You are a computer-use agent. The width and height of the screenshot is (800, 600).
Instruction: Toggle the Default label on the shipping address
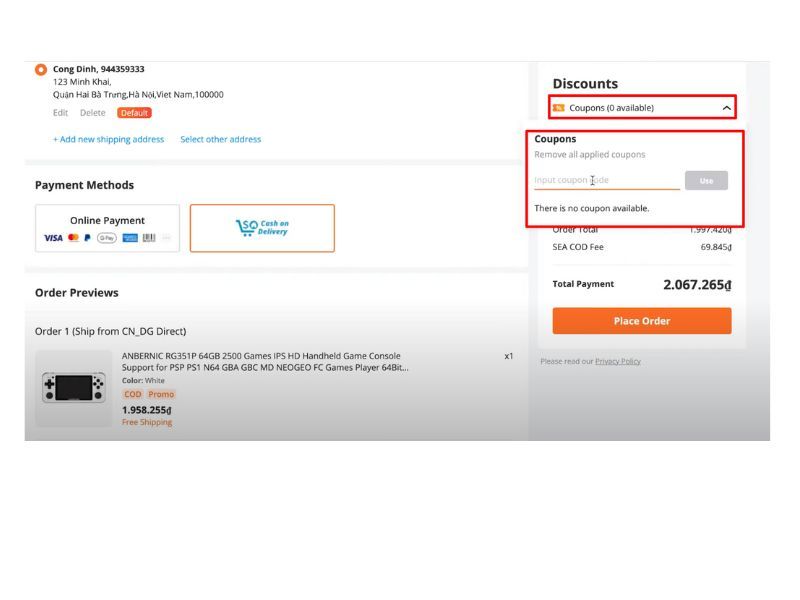click(134, 112)
